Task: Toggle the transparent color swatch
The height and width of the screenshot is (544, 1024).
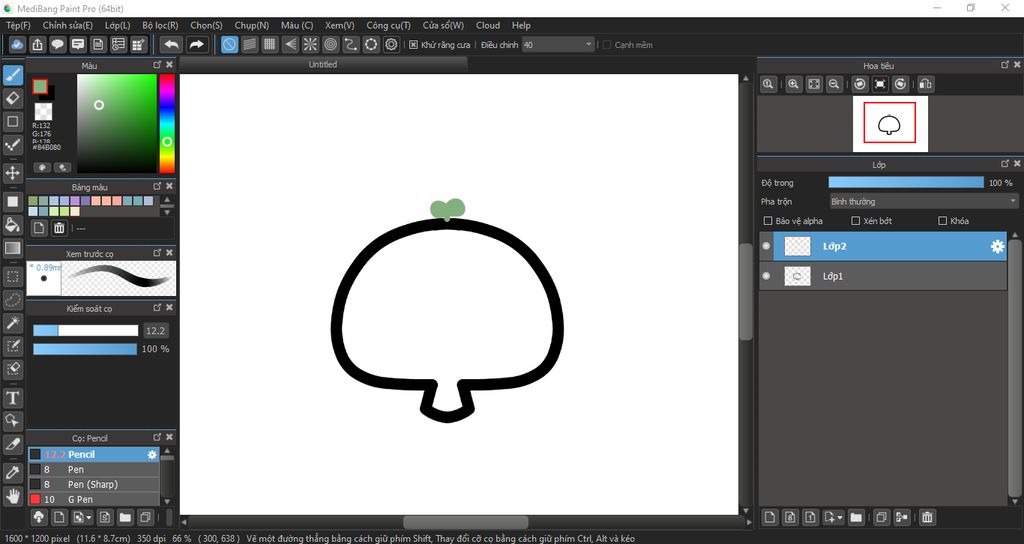Action: point(43,111)
